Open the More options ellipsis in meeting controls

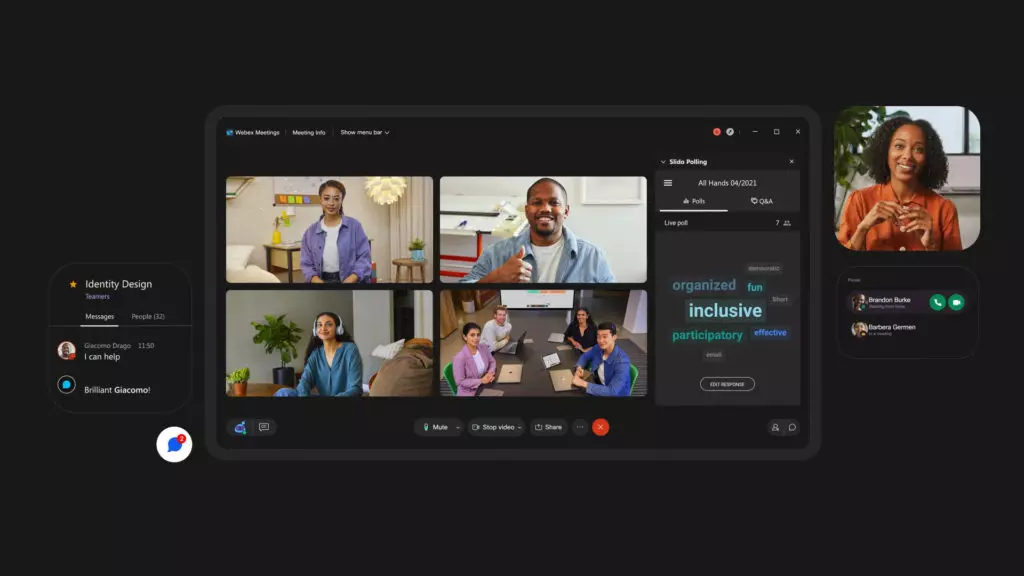(x=580, y=427)
